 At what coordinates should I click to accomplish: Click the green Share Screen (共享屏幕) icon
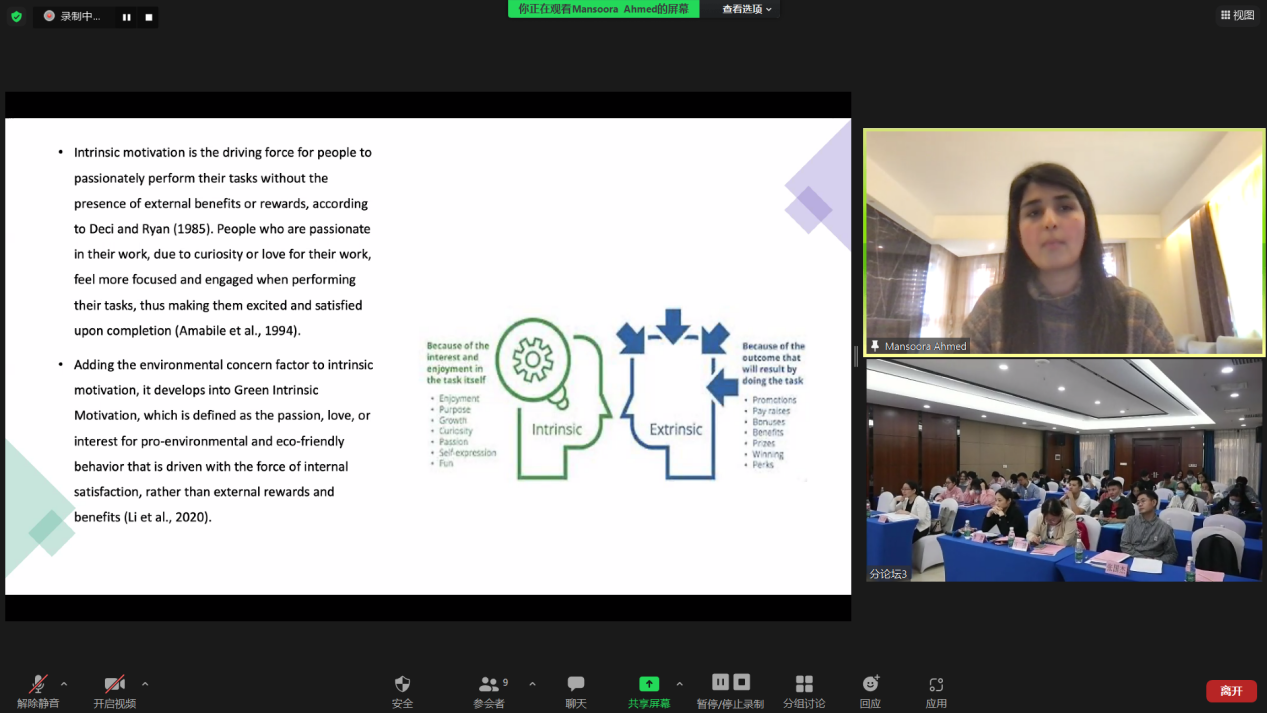(649, 684)
